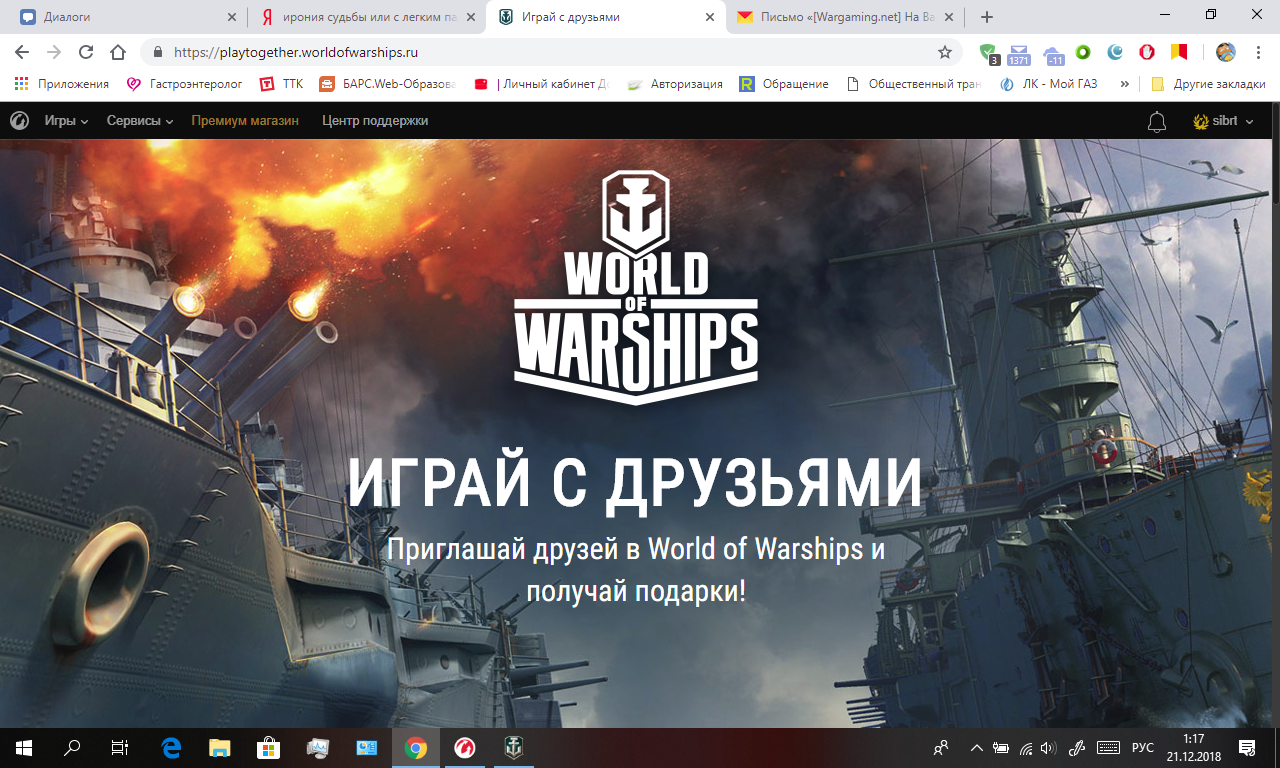The image size is (1280, 768).
Task: Go to the browser home page icon
Action: click(118, 52)
